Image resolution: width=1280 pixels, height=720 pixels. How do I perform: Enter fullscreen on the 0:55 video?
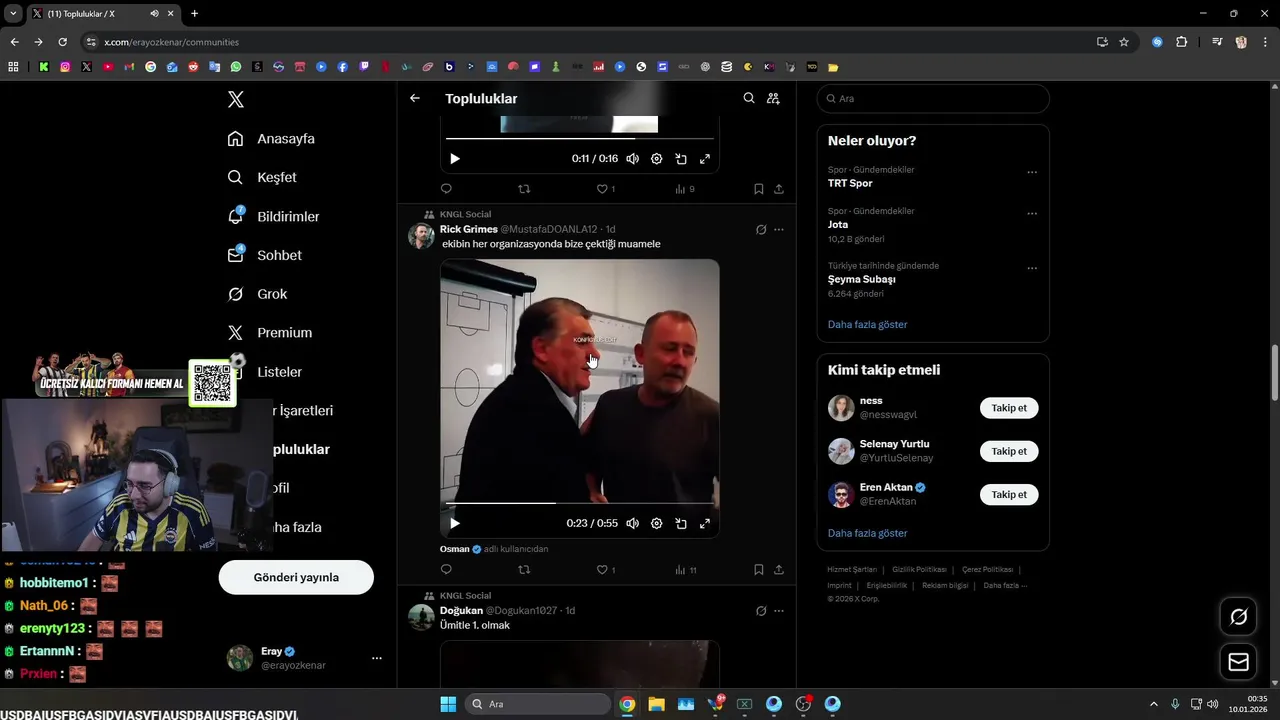[705, 523]
